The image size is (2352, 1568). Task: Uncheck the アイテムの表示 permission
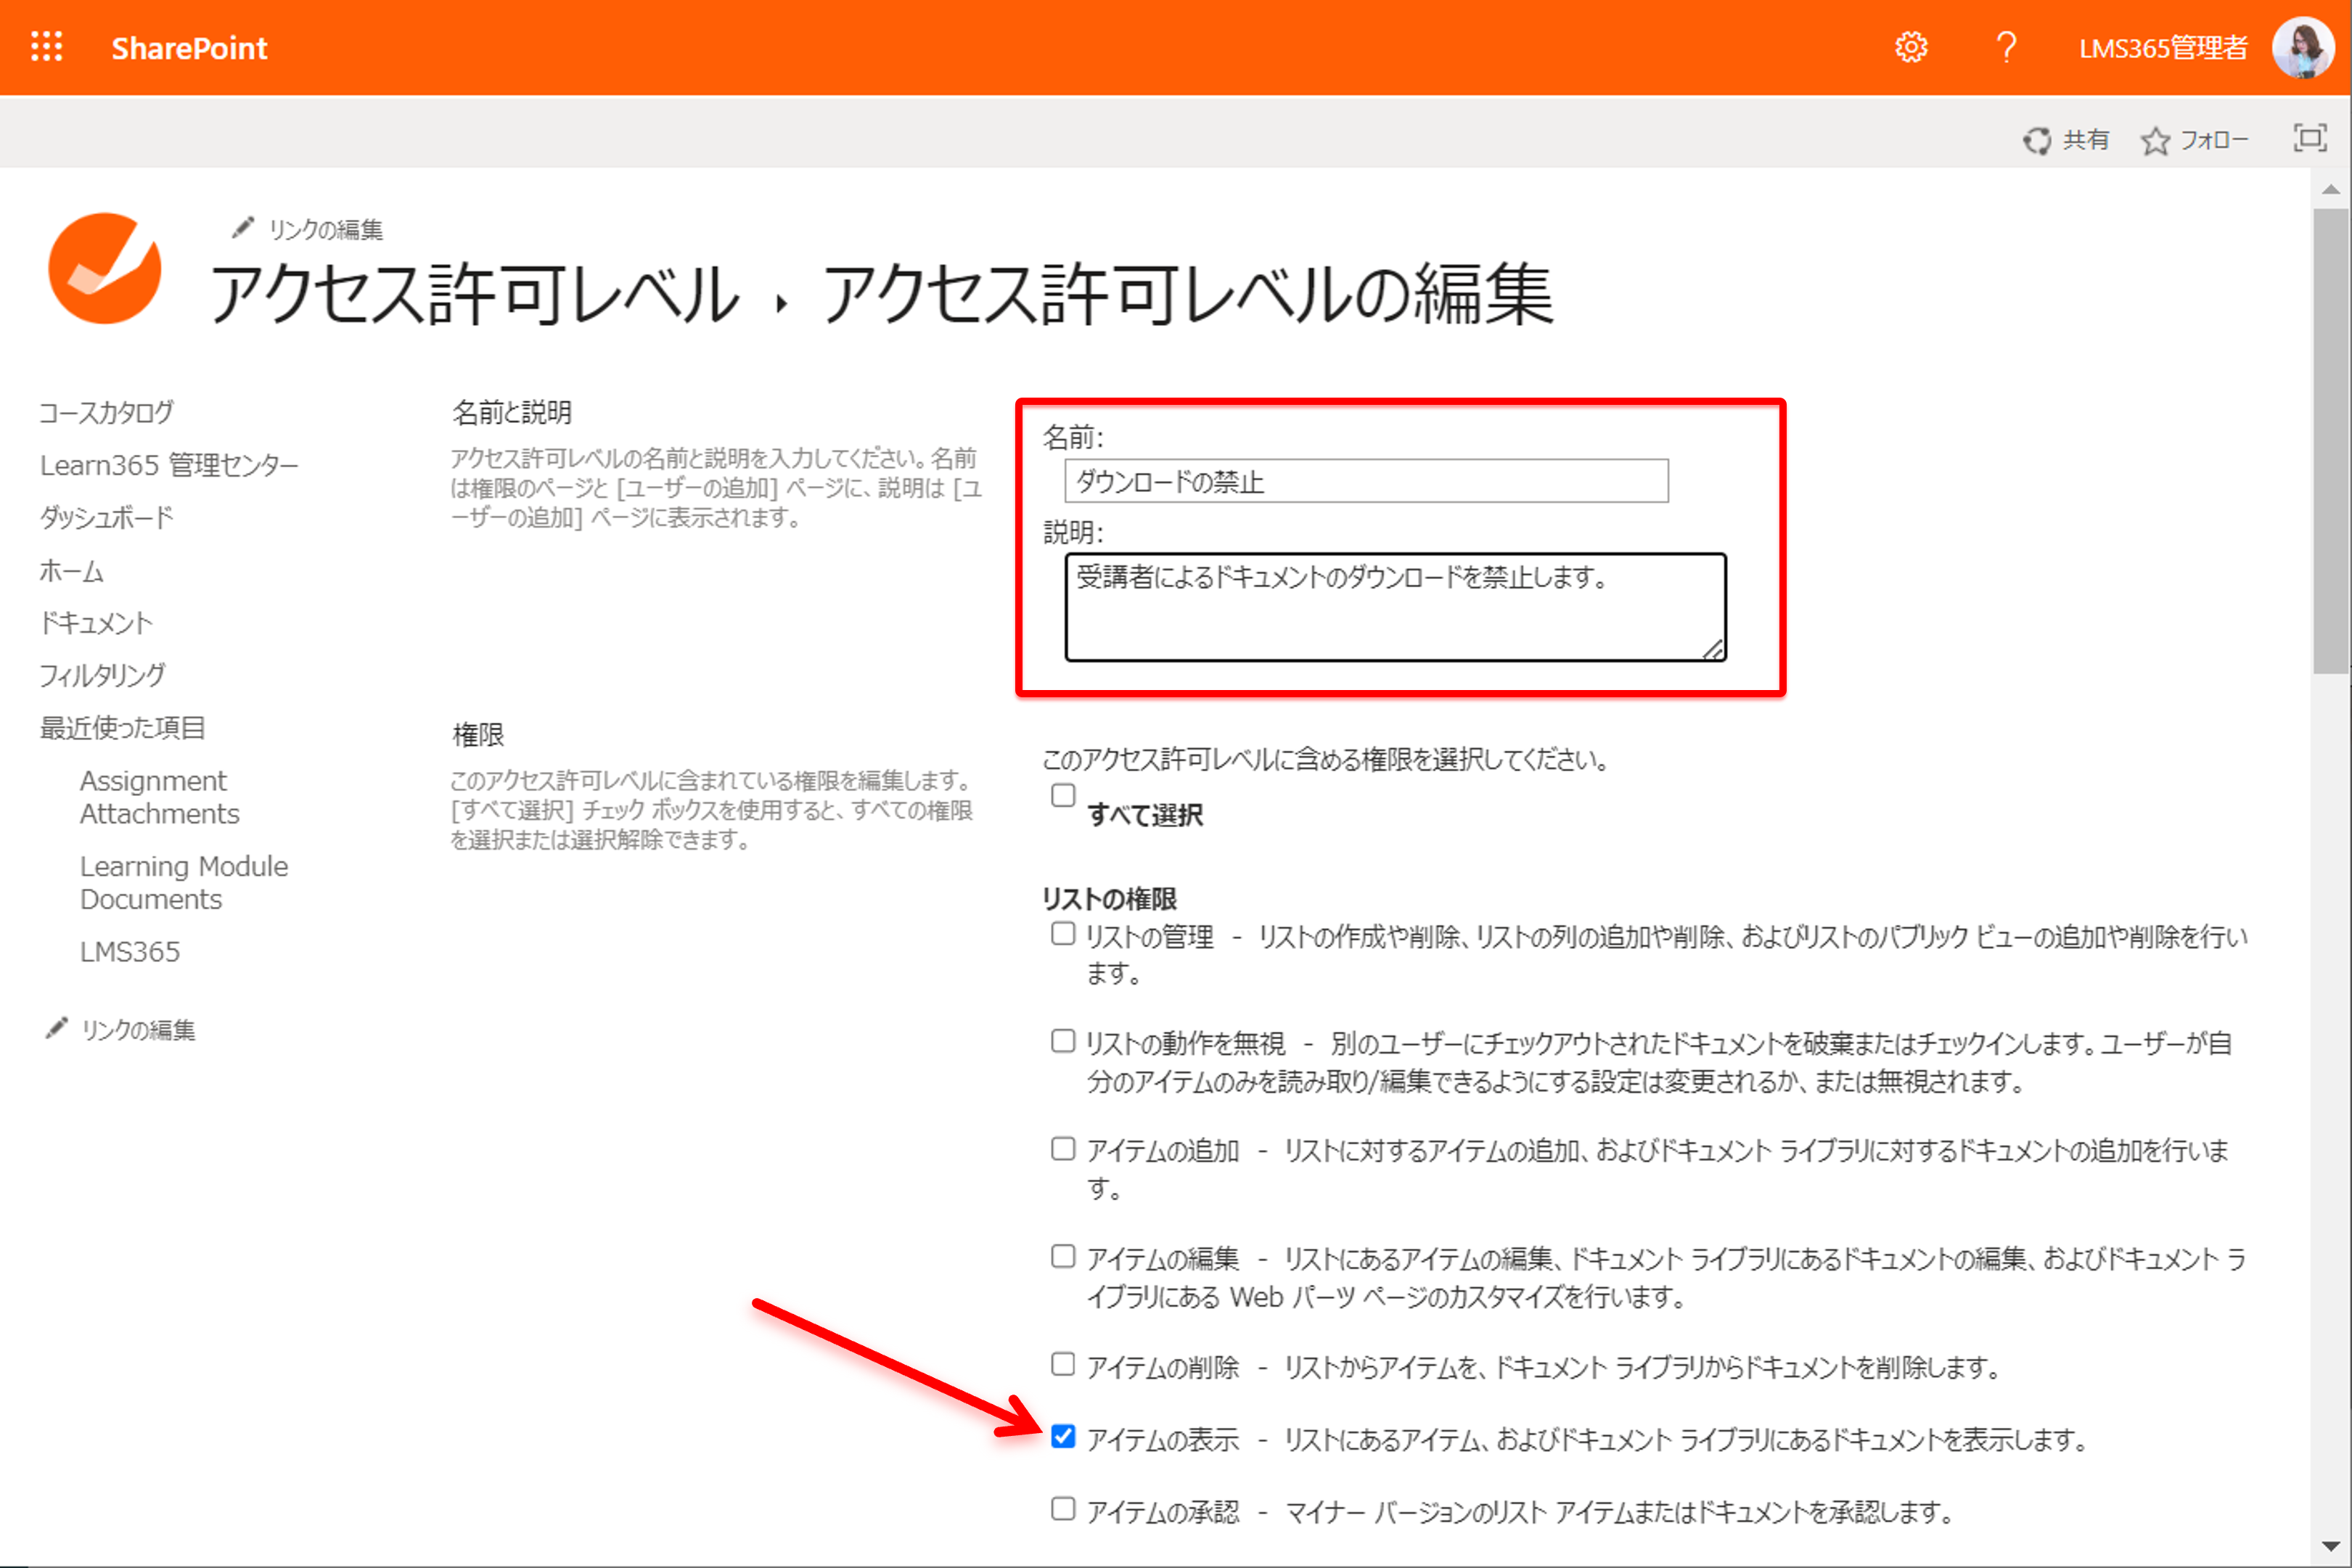click(1063, 1436)
